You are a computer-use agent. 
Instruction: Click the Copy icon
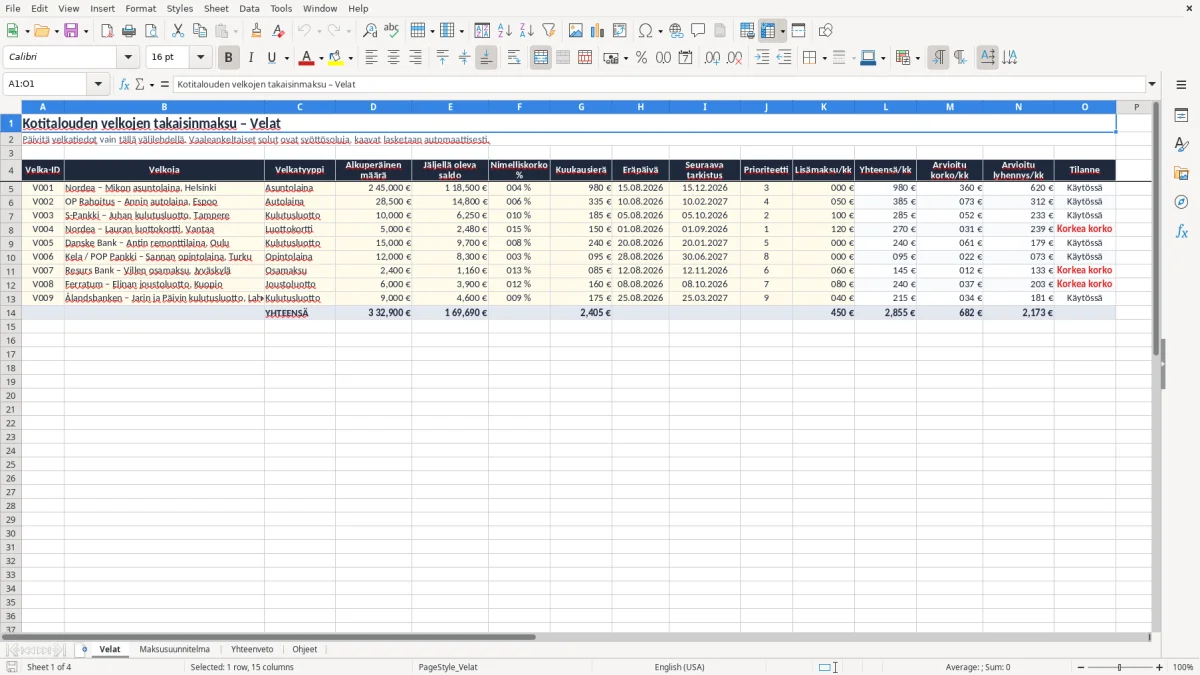(200, 31)
